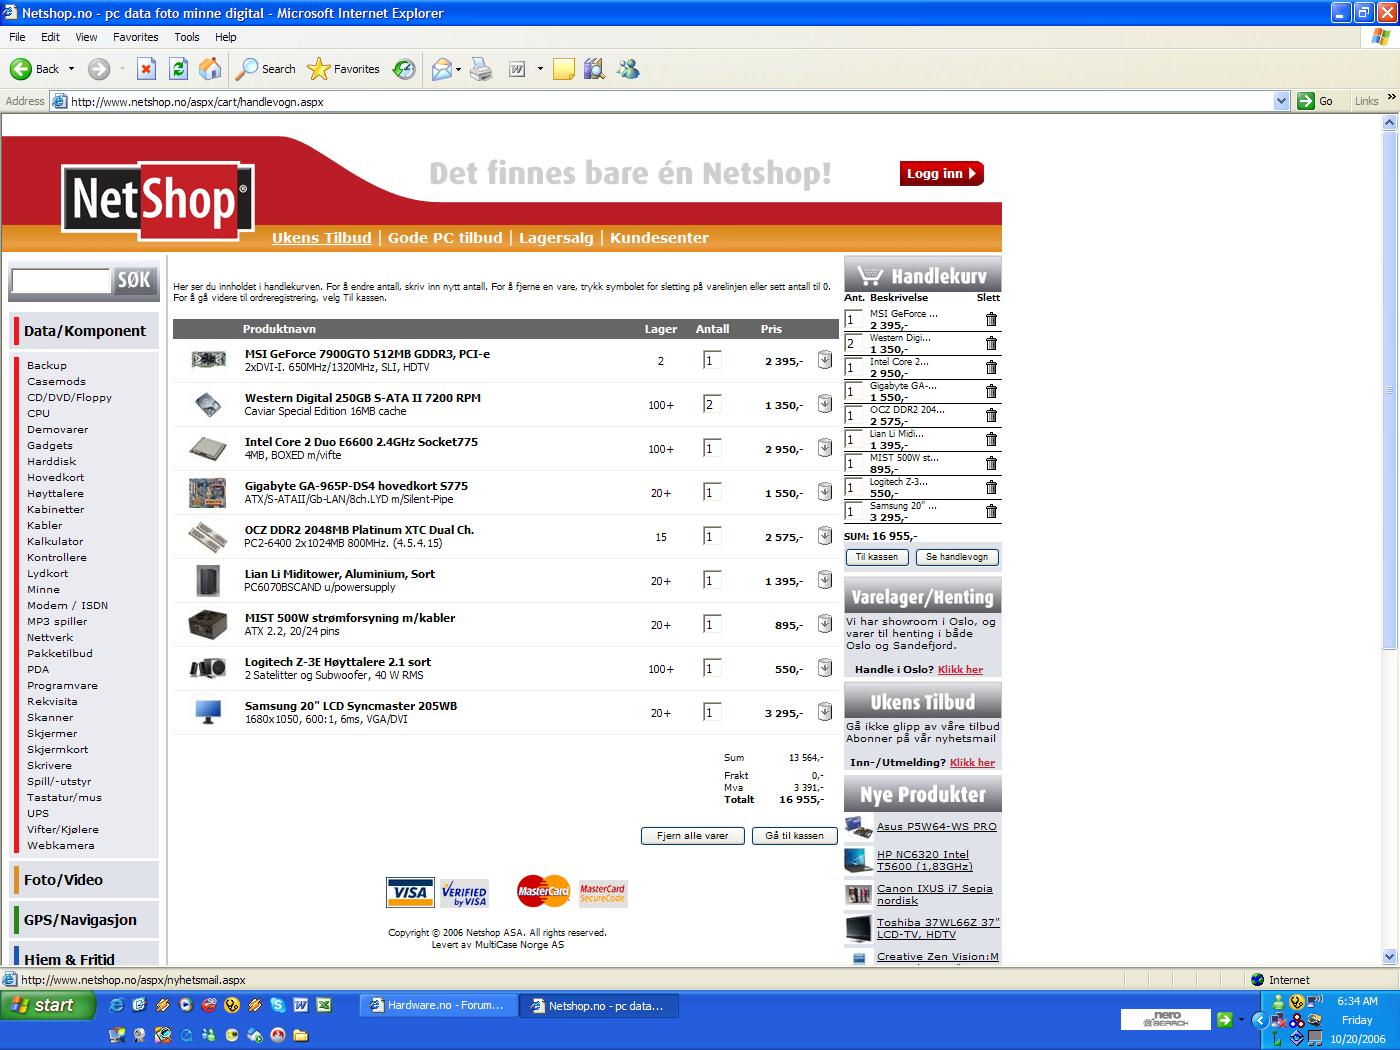
Task: Print the page using the printer icon
Action: tap(481, 69)
